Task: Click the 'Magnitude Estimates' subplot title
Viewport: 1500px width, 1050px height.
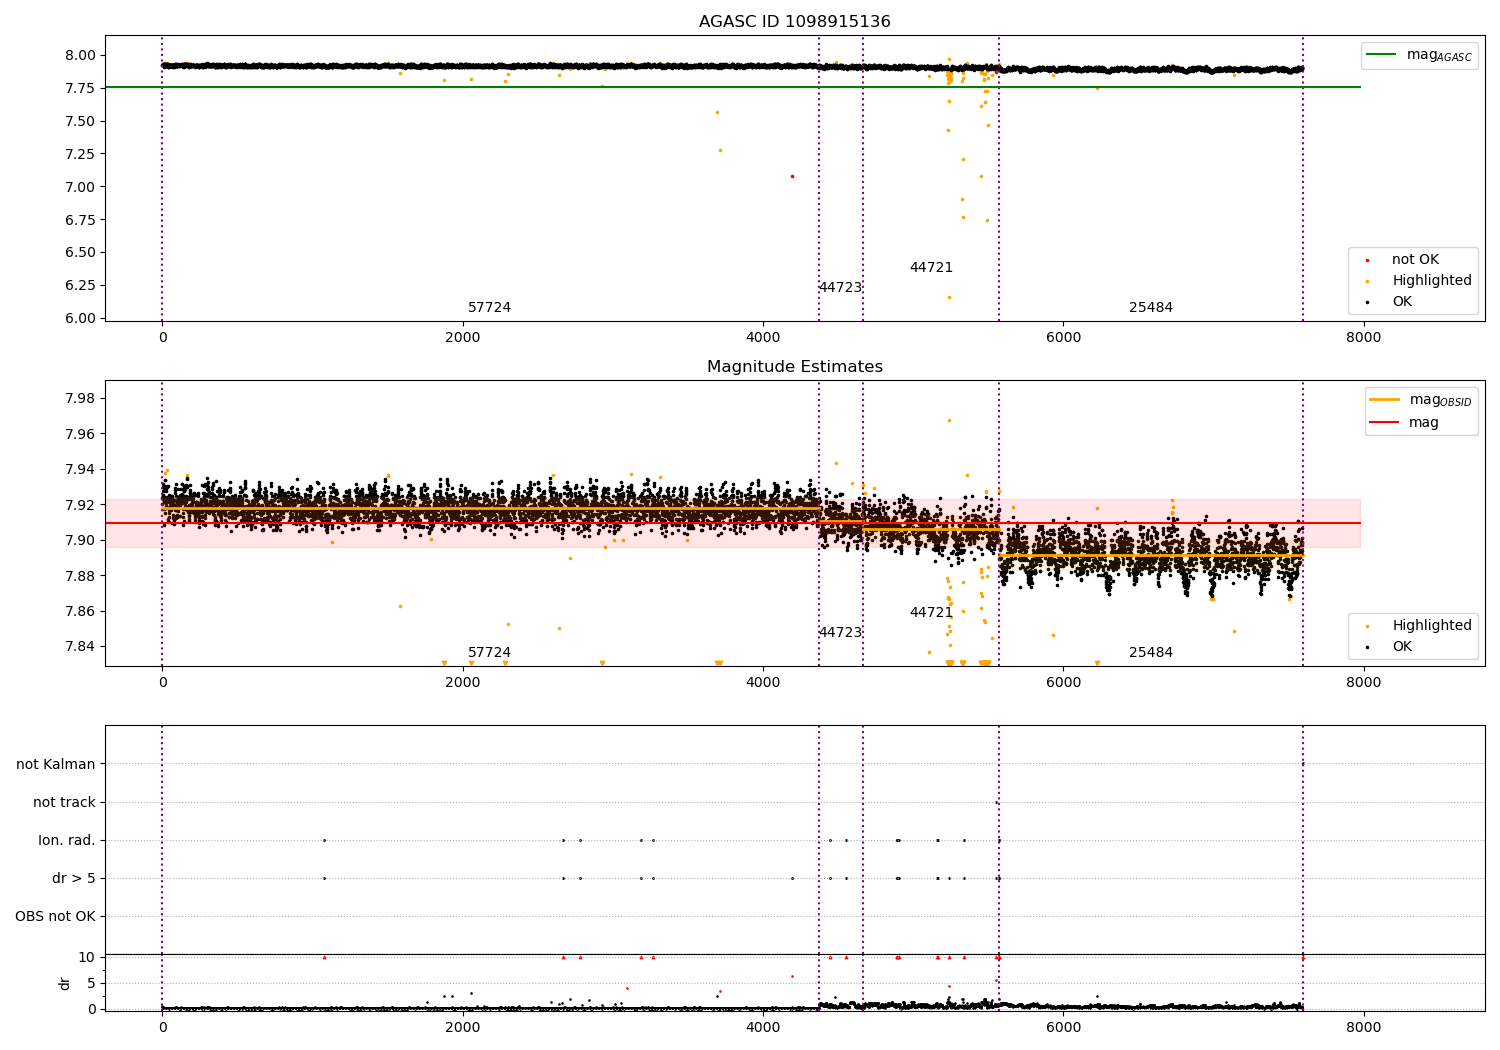Action: point(794,367)
